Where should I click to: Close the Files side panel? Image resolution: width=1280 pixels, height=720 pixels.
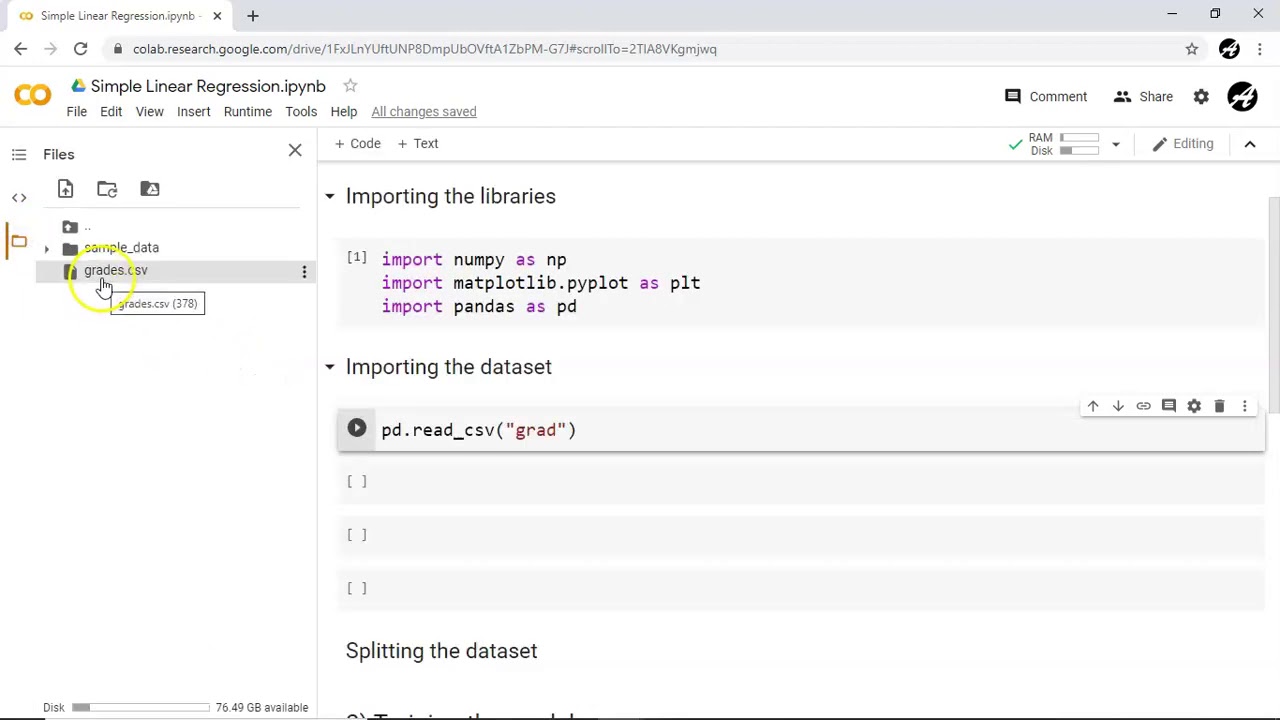pos(295,151)
